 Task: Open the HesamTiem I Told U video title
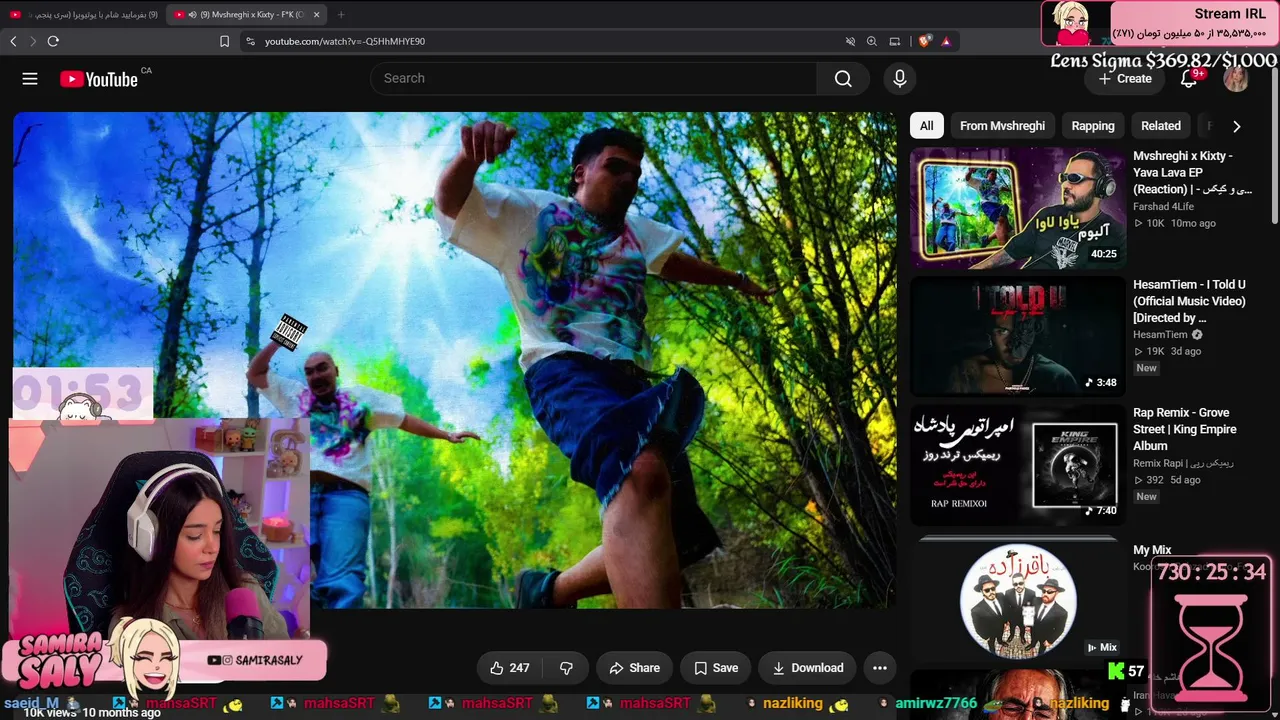click(x=1190, y=301)
